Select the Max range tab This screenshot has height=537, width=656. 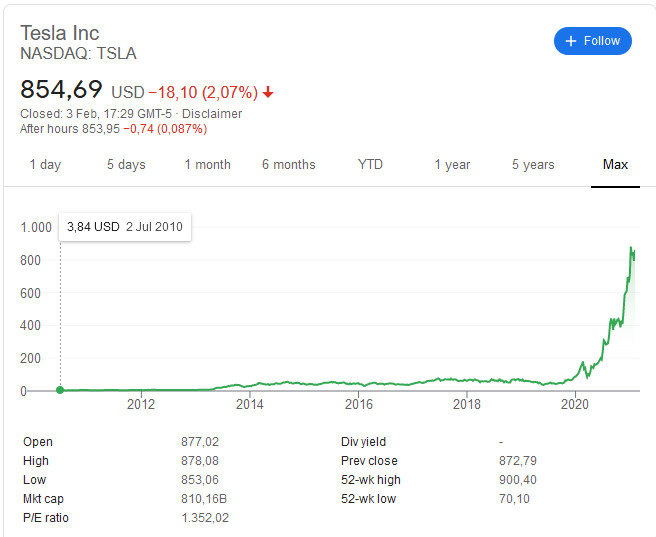click(615, 164)
